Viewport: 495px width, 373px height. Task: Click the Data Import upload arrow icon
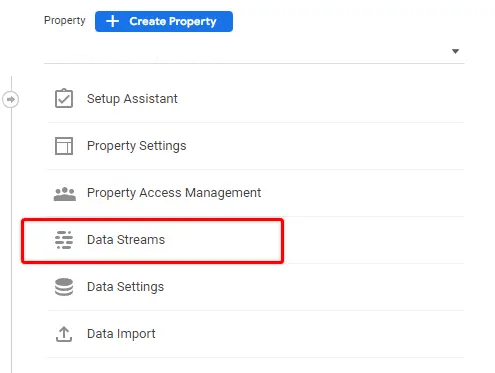click(x=64, y=334)
